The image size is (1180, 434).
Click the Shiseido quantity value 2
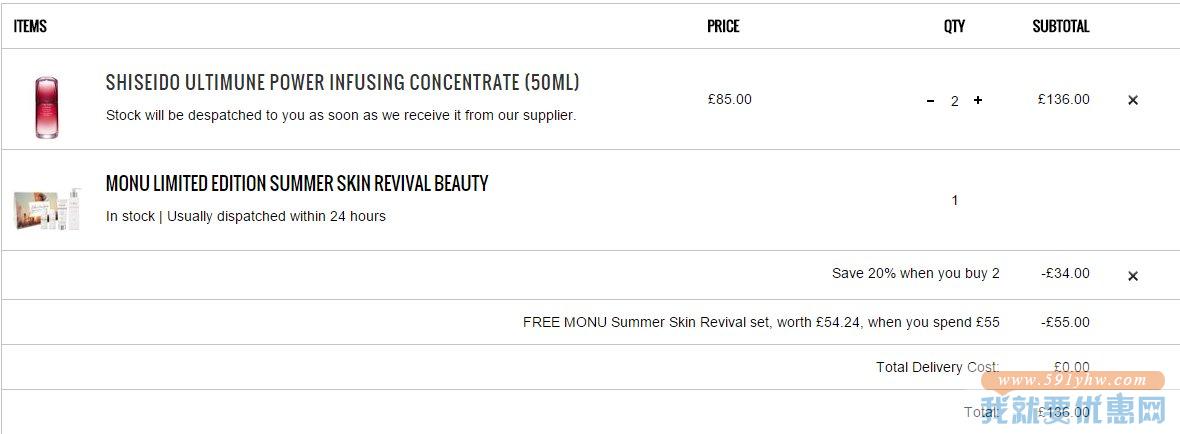(954, 101)
